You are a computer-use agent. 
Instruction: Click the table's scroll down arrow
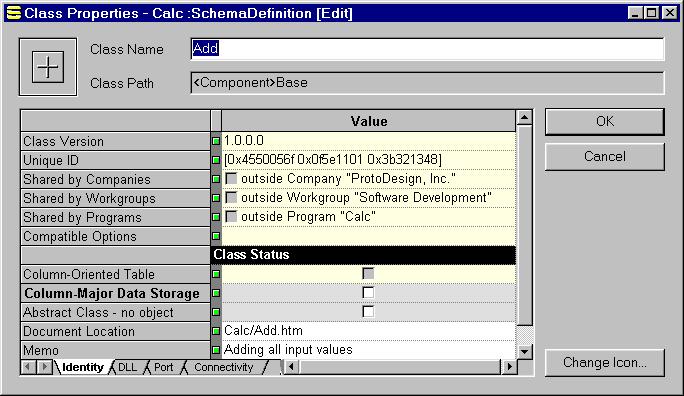pos(524,352)
